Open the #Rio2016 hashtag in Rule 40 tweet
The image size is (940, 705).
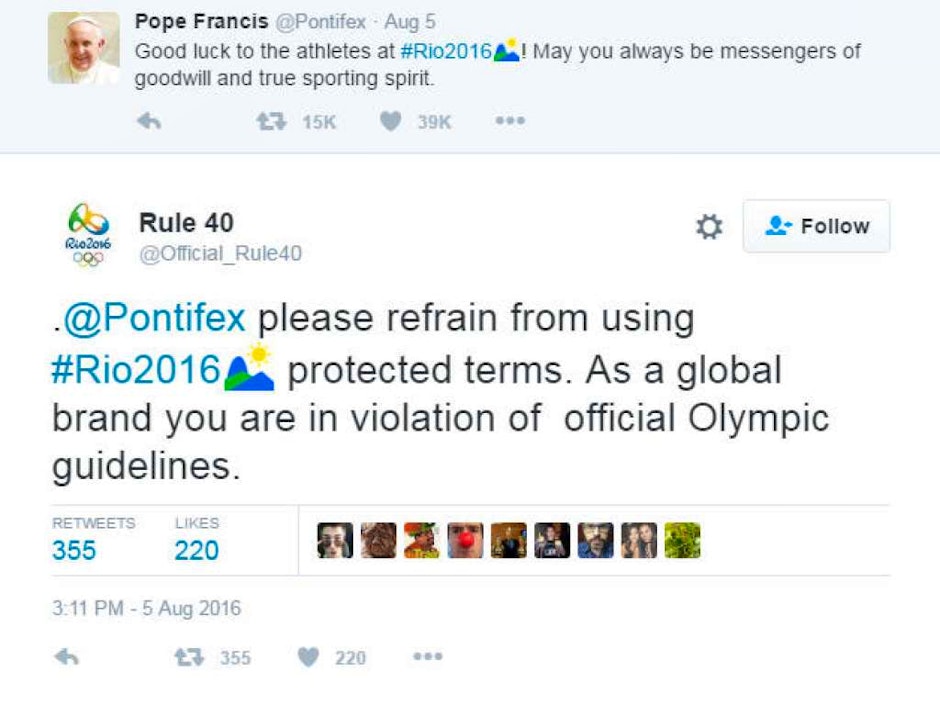(136, 370)
